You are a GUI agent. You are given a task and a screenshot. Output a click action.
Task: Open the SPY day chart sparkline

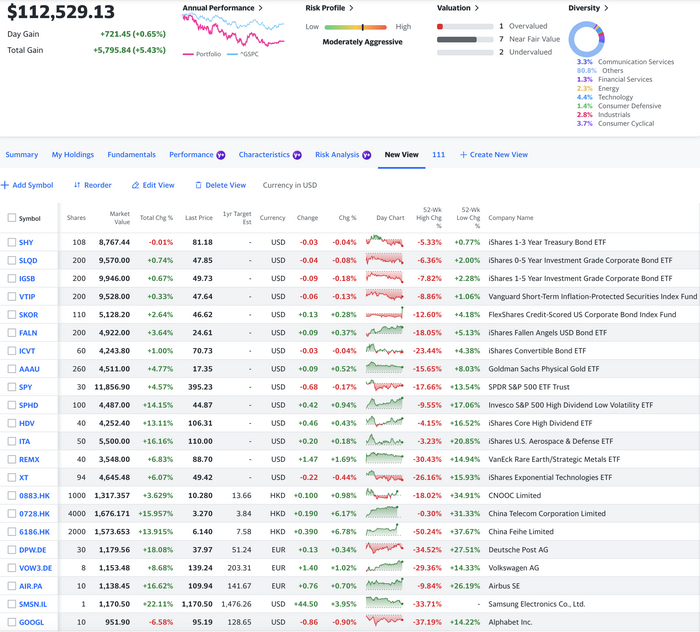[x=384, y=386]
